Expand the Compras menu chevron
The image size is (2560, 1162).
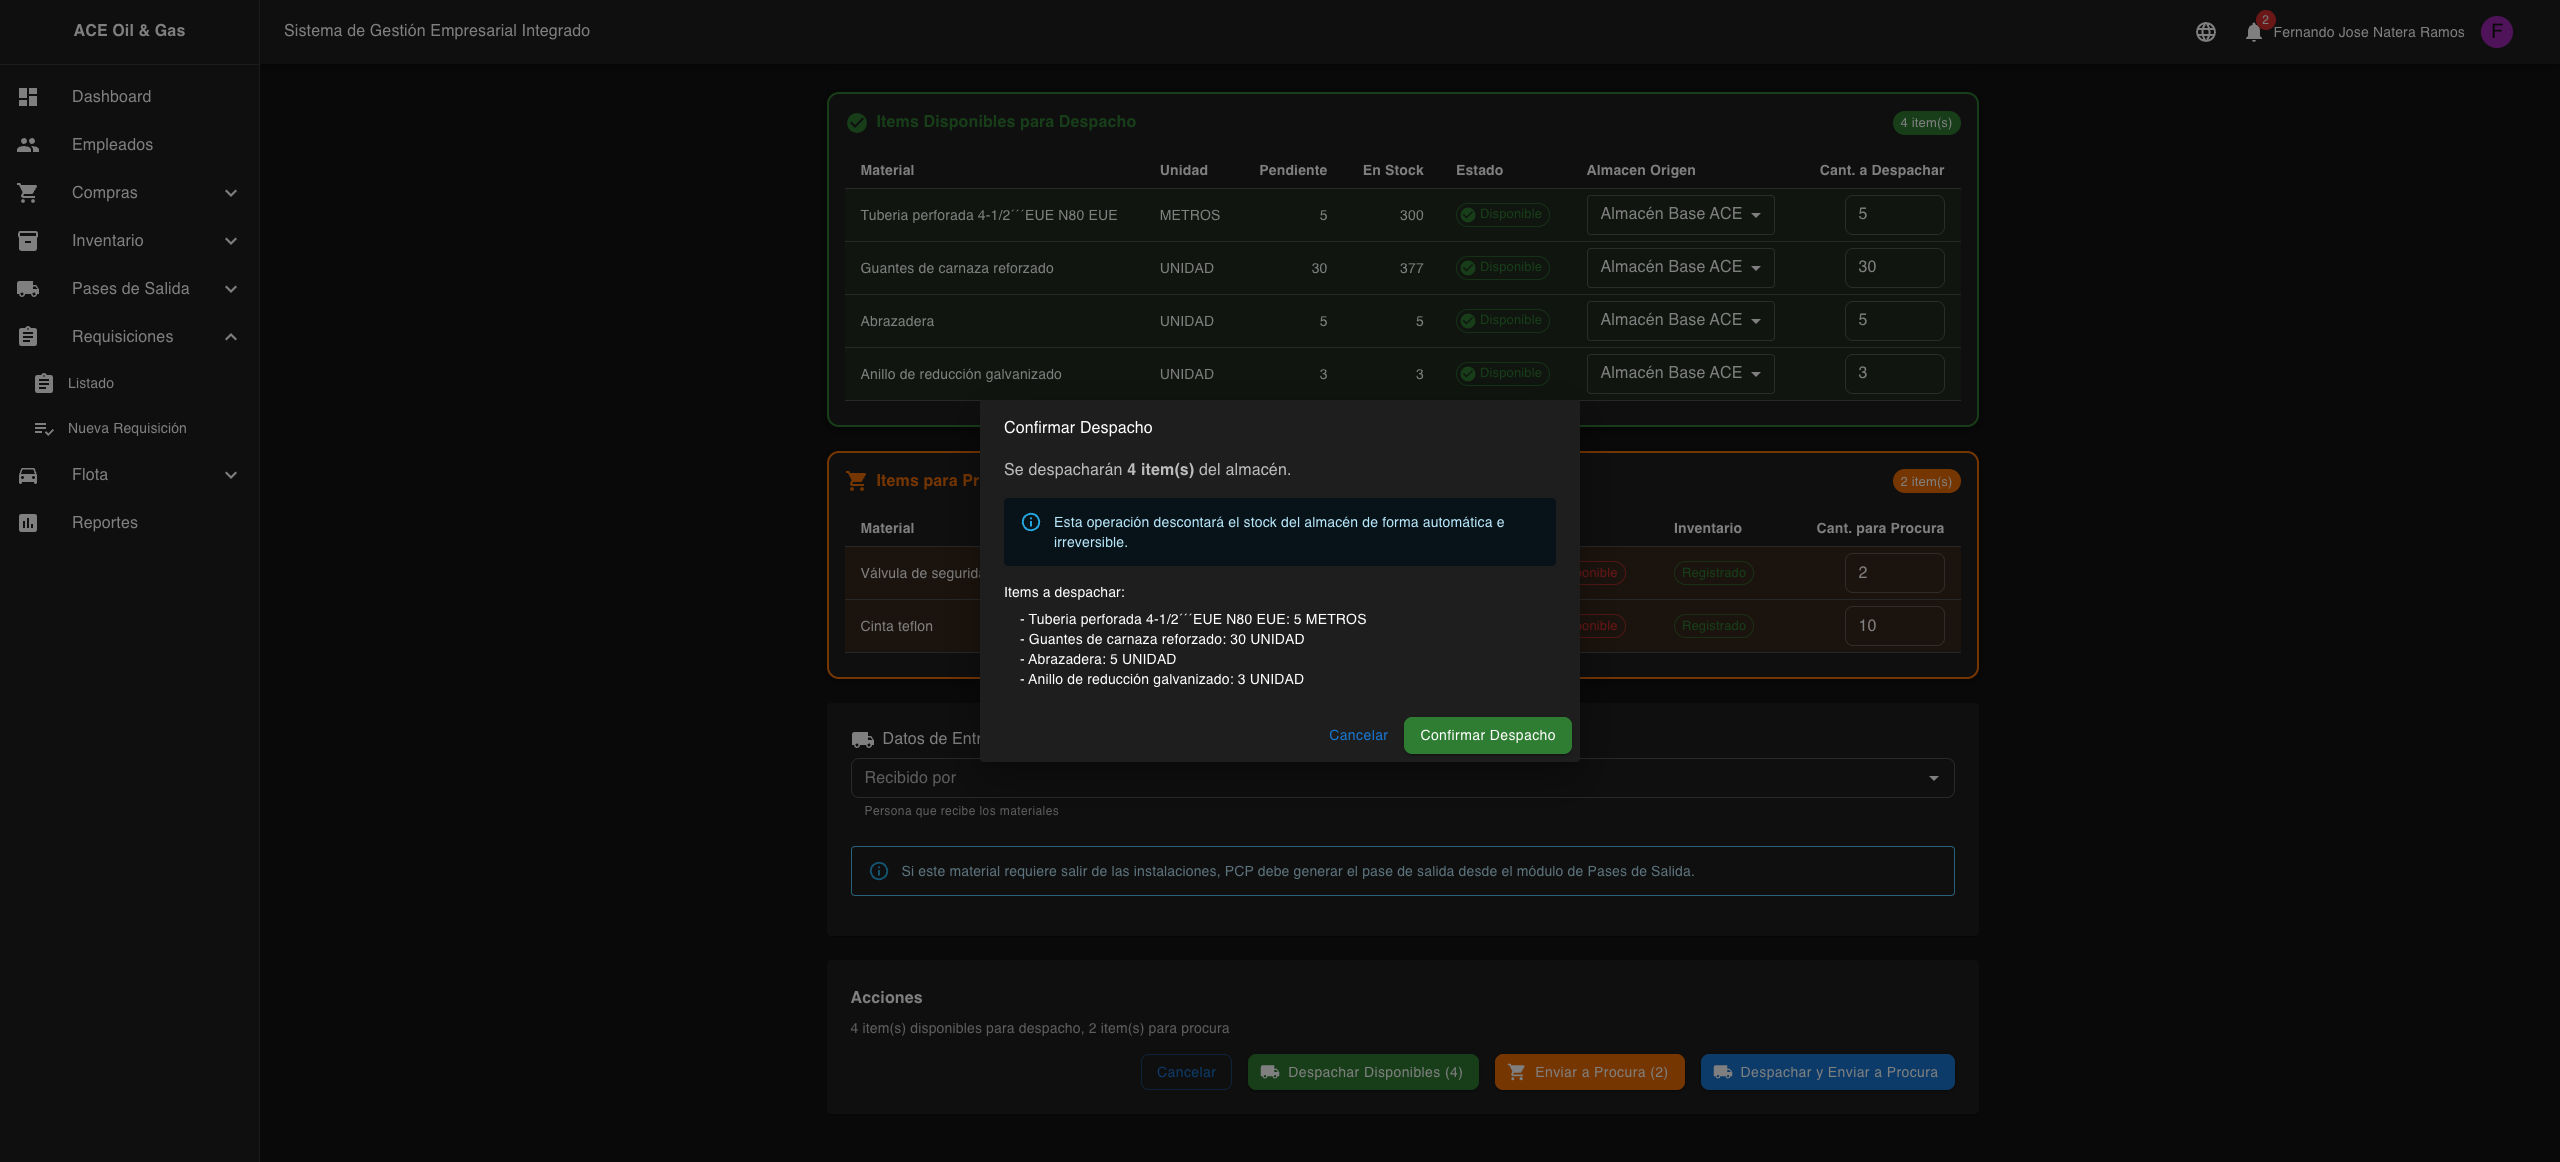pyautogui.click(x=231, y=193)
